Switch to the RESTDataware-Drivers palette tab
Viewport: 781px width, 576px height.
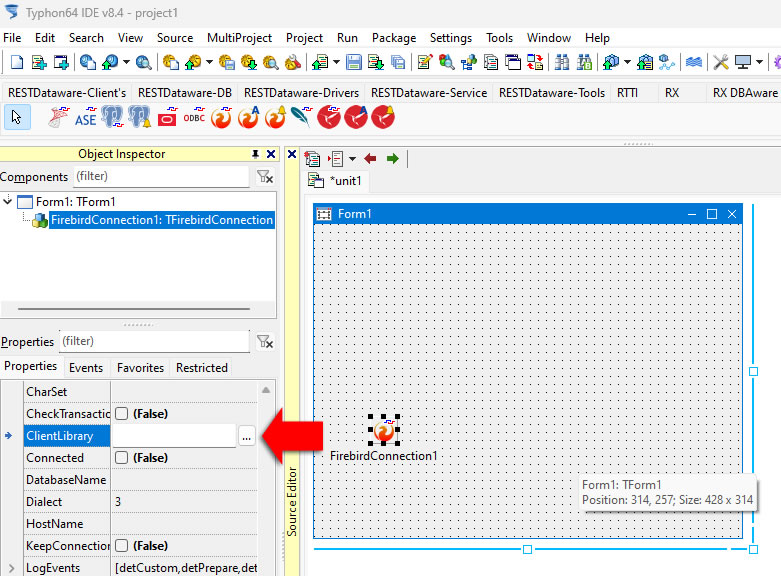tap(301, 93)
